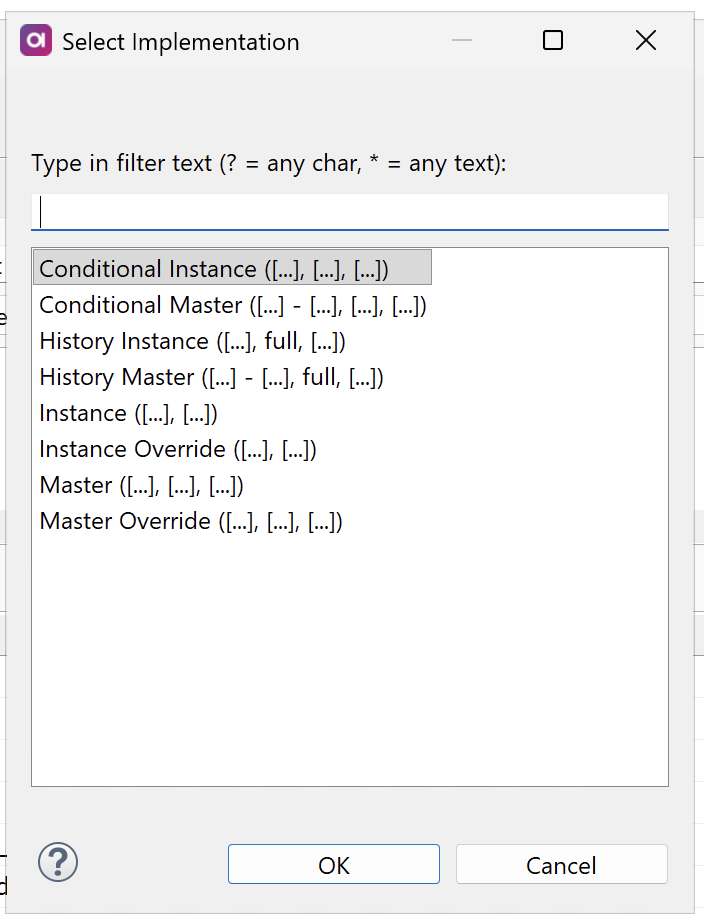The width and height of the screenshot is (704, 922).
Task: Click the Select Implementation title text
Action: pos(180,42)
